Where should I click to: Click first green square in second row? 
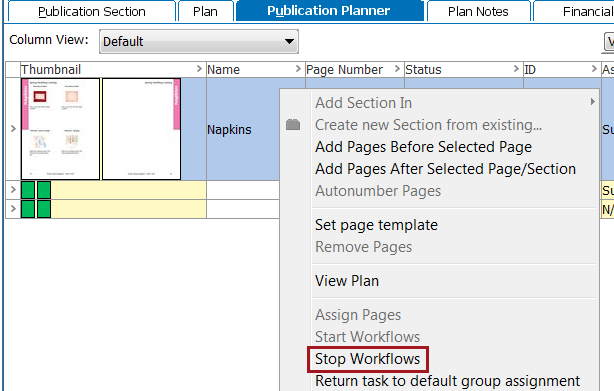(28, 190)
